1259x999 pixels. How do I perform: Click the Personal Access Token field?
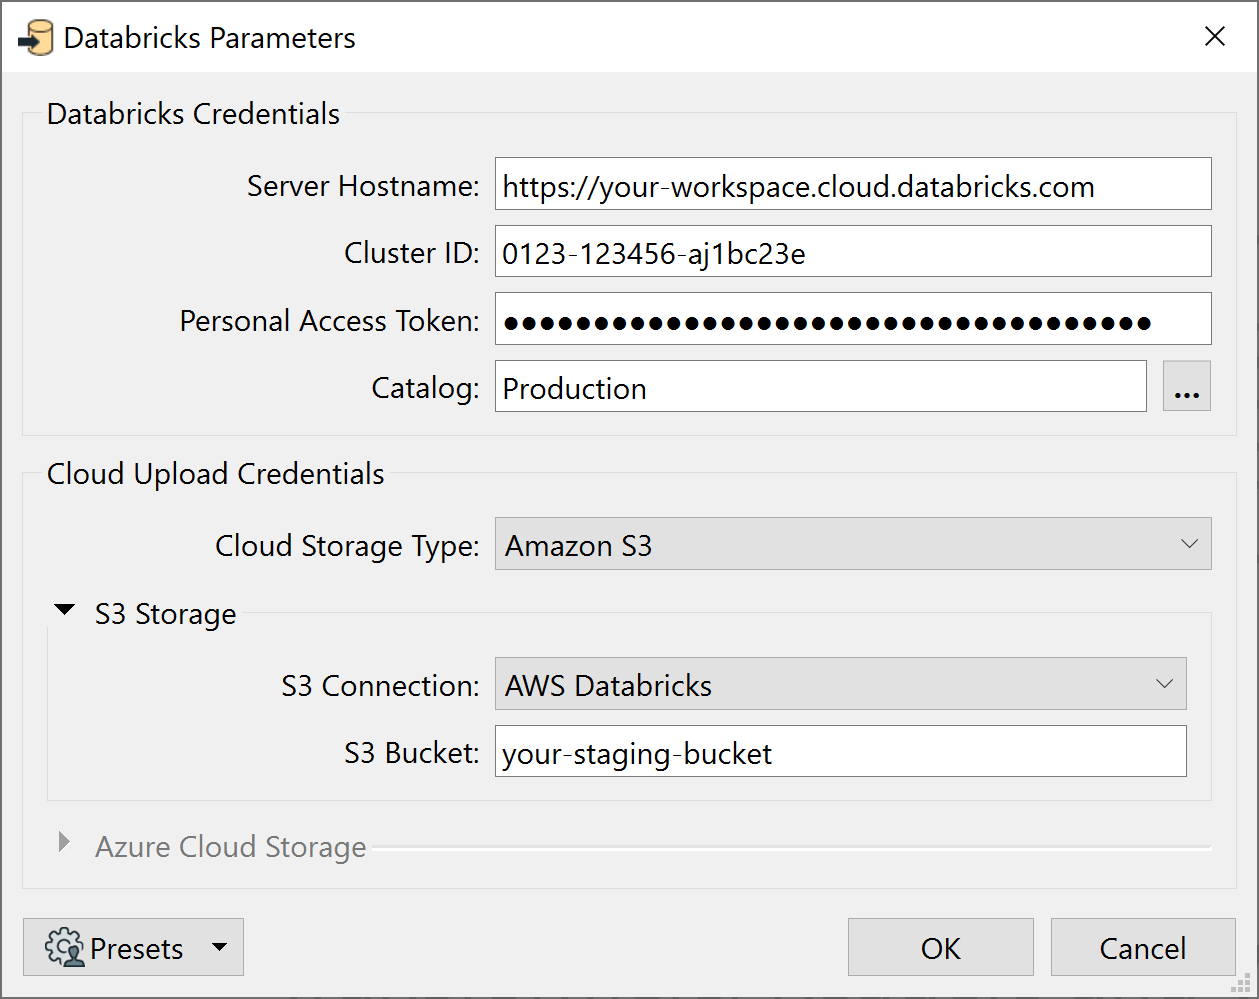pos(852,318)
